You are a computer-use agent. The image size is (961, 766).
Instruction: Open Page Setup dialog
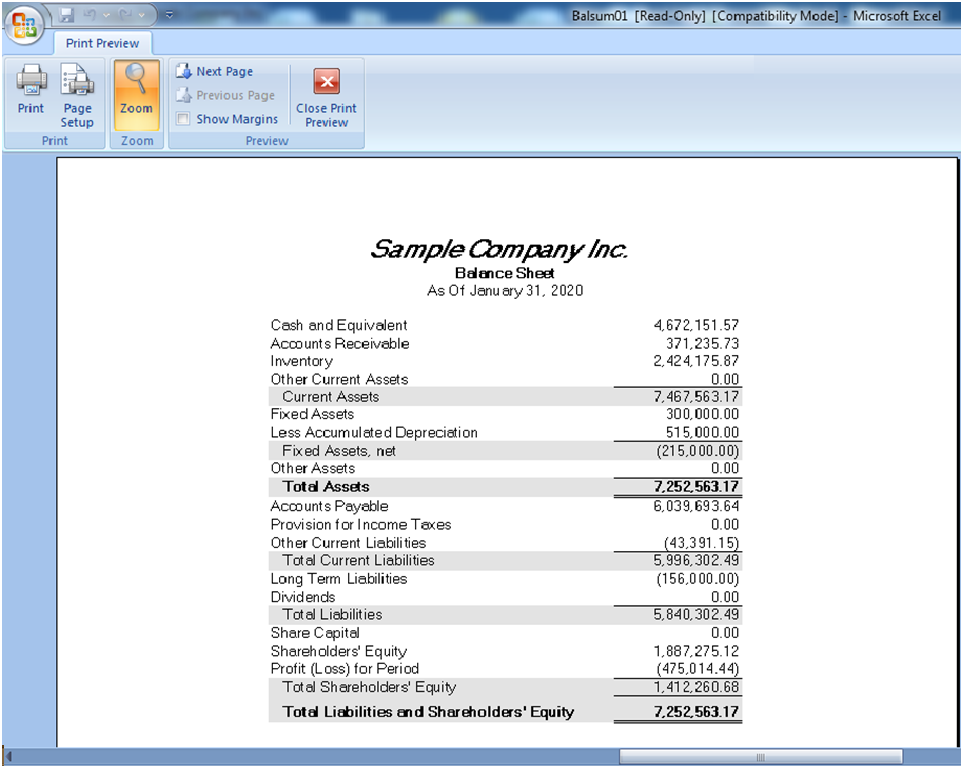(77, 96)
